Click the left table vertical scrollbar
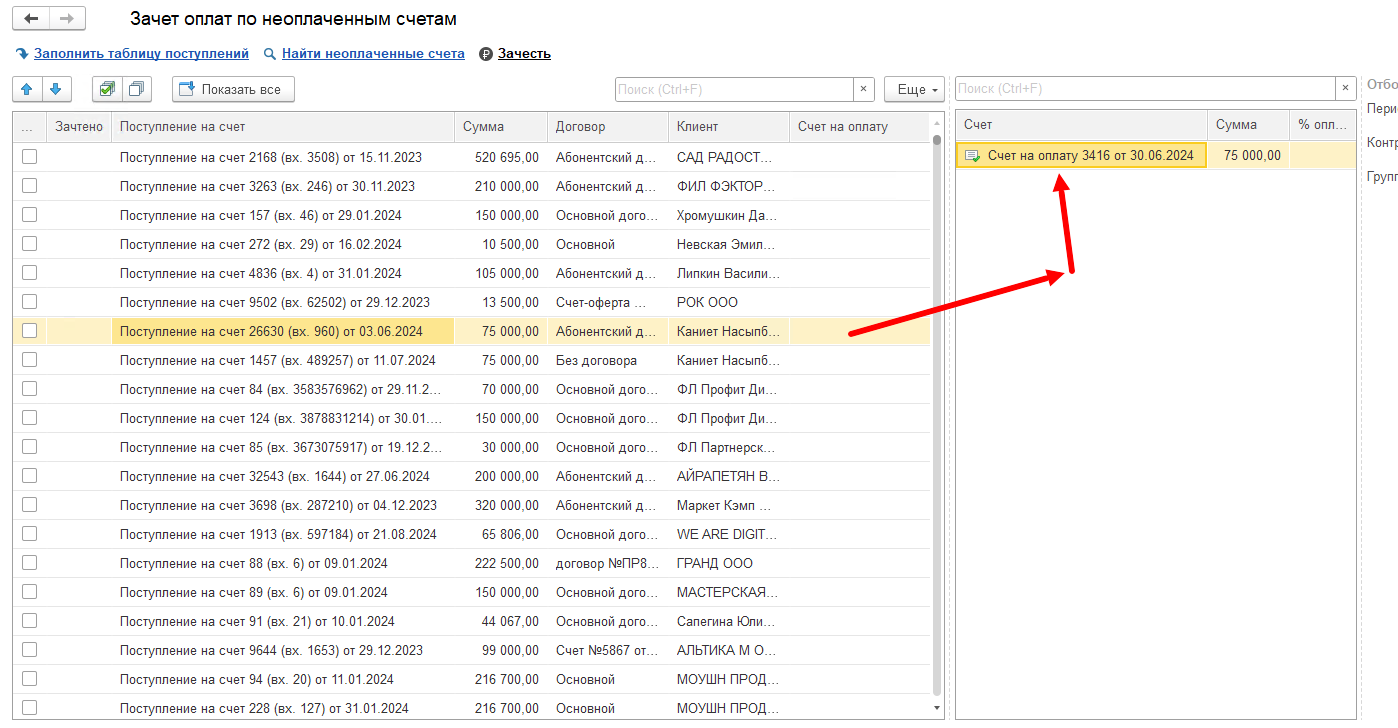 (937, 416)
